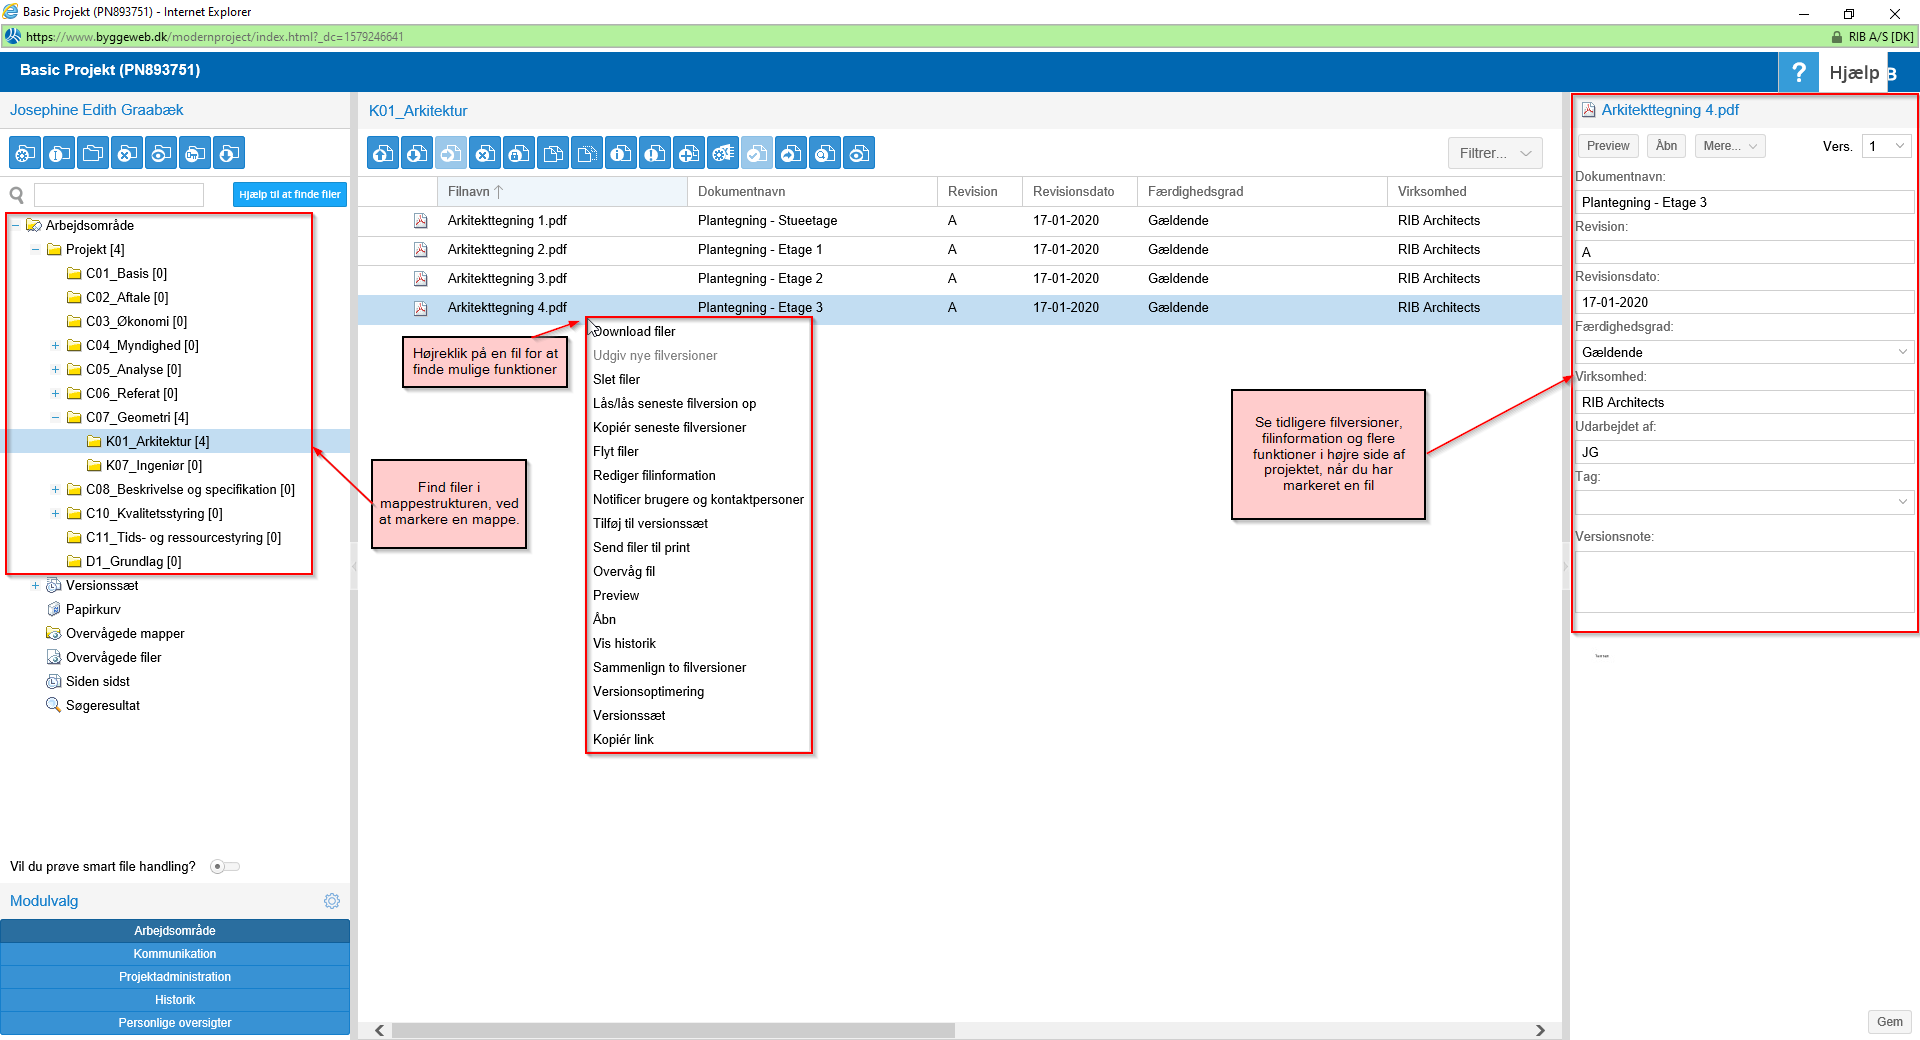Toggle smart file handling switch
Viewport: 1920px width, 1040px height.
pyautogui.click(x=224, y=867)
